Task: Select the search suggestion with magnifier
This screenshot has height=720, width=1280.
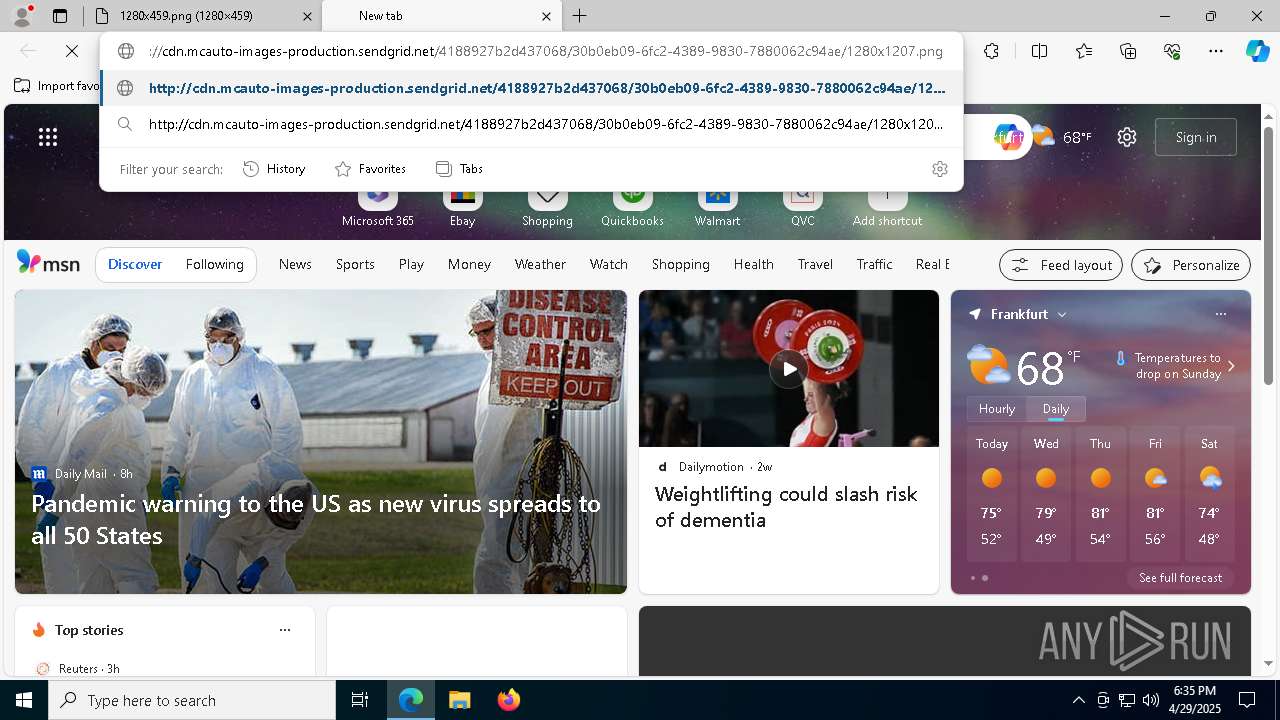Action: [531, 124]
